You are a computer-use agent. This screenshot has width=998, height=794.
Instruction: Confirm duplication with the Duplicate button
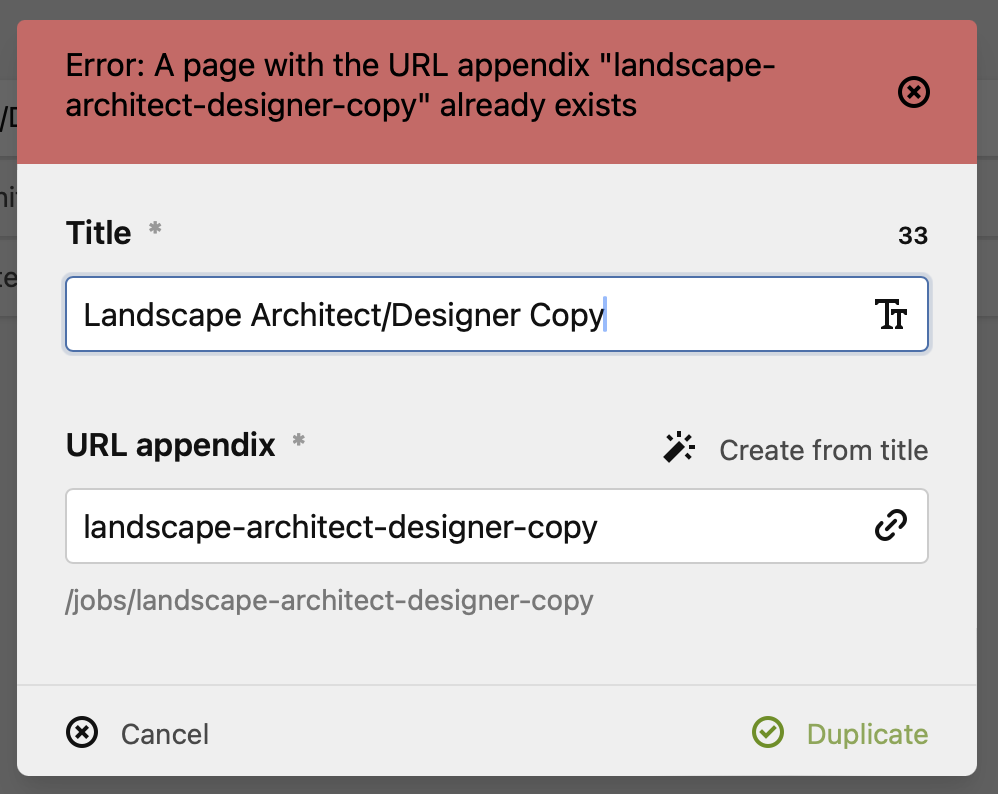(x=866, y=733)
